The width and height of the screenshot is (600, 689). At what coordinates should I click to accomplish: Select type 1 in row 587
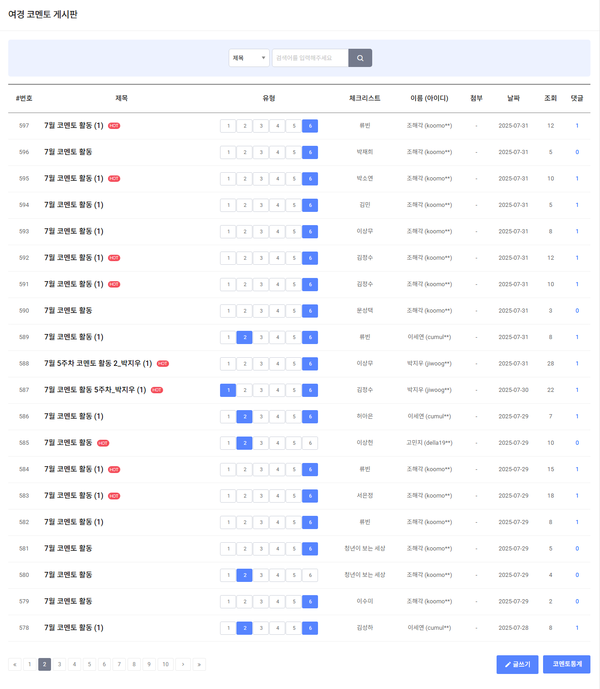coord(228,390)
